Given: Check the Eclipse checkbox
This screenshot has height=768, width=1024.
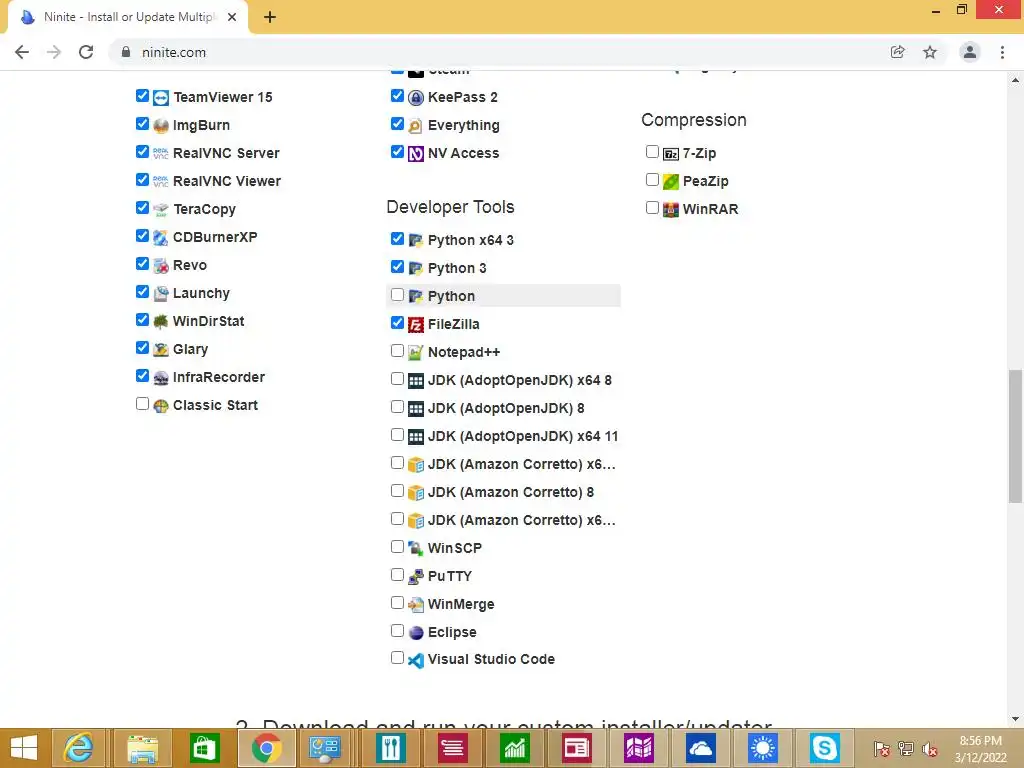Looking at the screenshot, I should click(397, 630).
